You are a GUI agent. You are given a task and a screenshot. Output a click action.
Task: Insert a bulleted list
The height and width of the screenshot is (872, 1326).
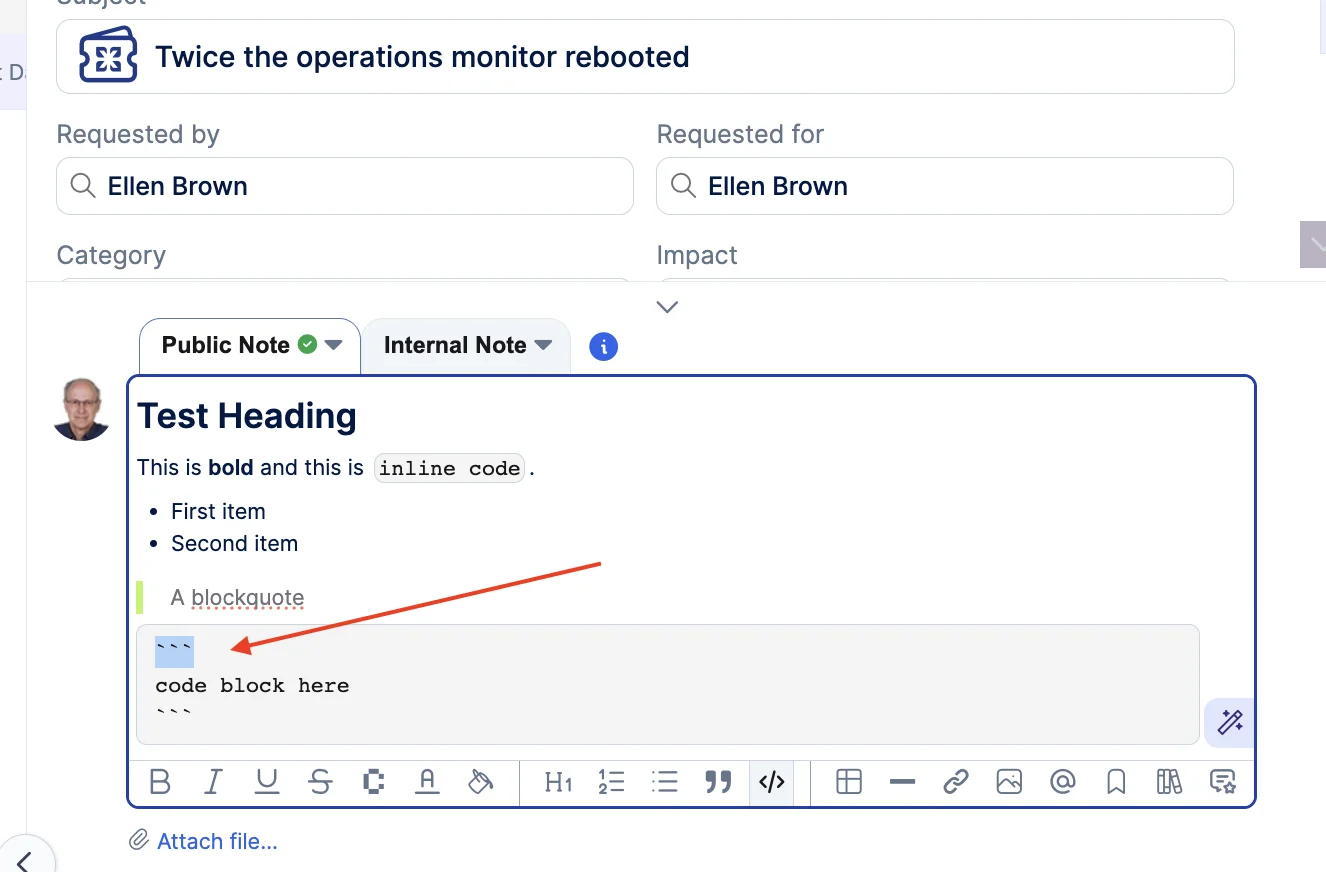click(665, 781)
